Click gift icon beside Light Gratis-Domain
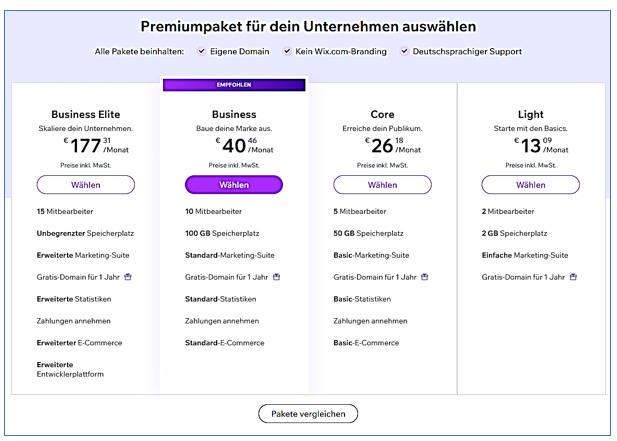Viewport: 617px width, 441px height. pos(573,277)
